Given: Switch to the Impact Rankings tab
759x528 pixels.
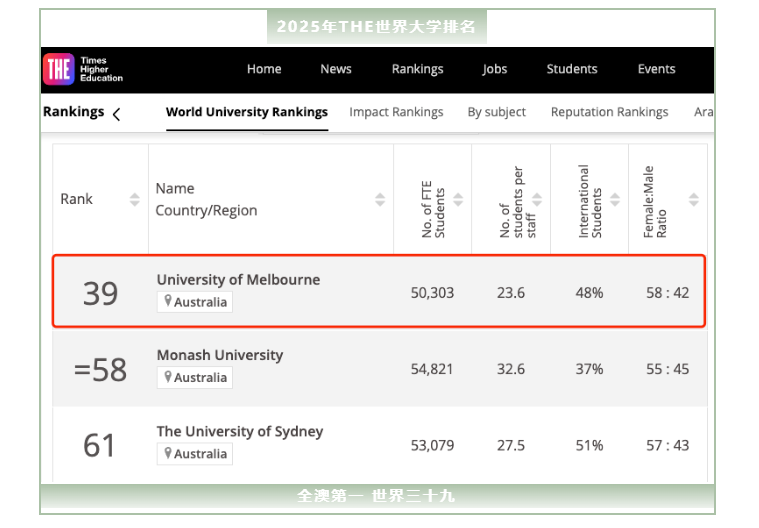Looking at the screenshot, I should point(396,112).
